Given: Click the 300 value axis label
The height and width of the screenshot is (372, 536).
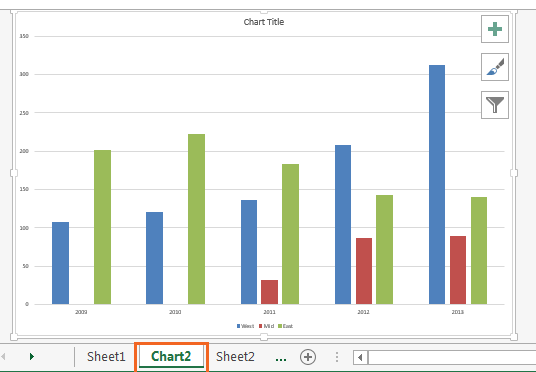Looking at the screenshot, I should pos(24,74).
